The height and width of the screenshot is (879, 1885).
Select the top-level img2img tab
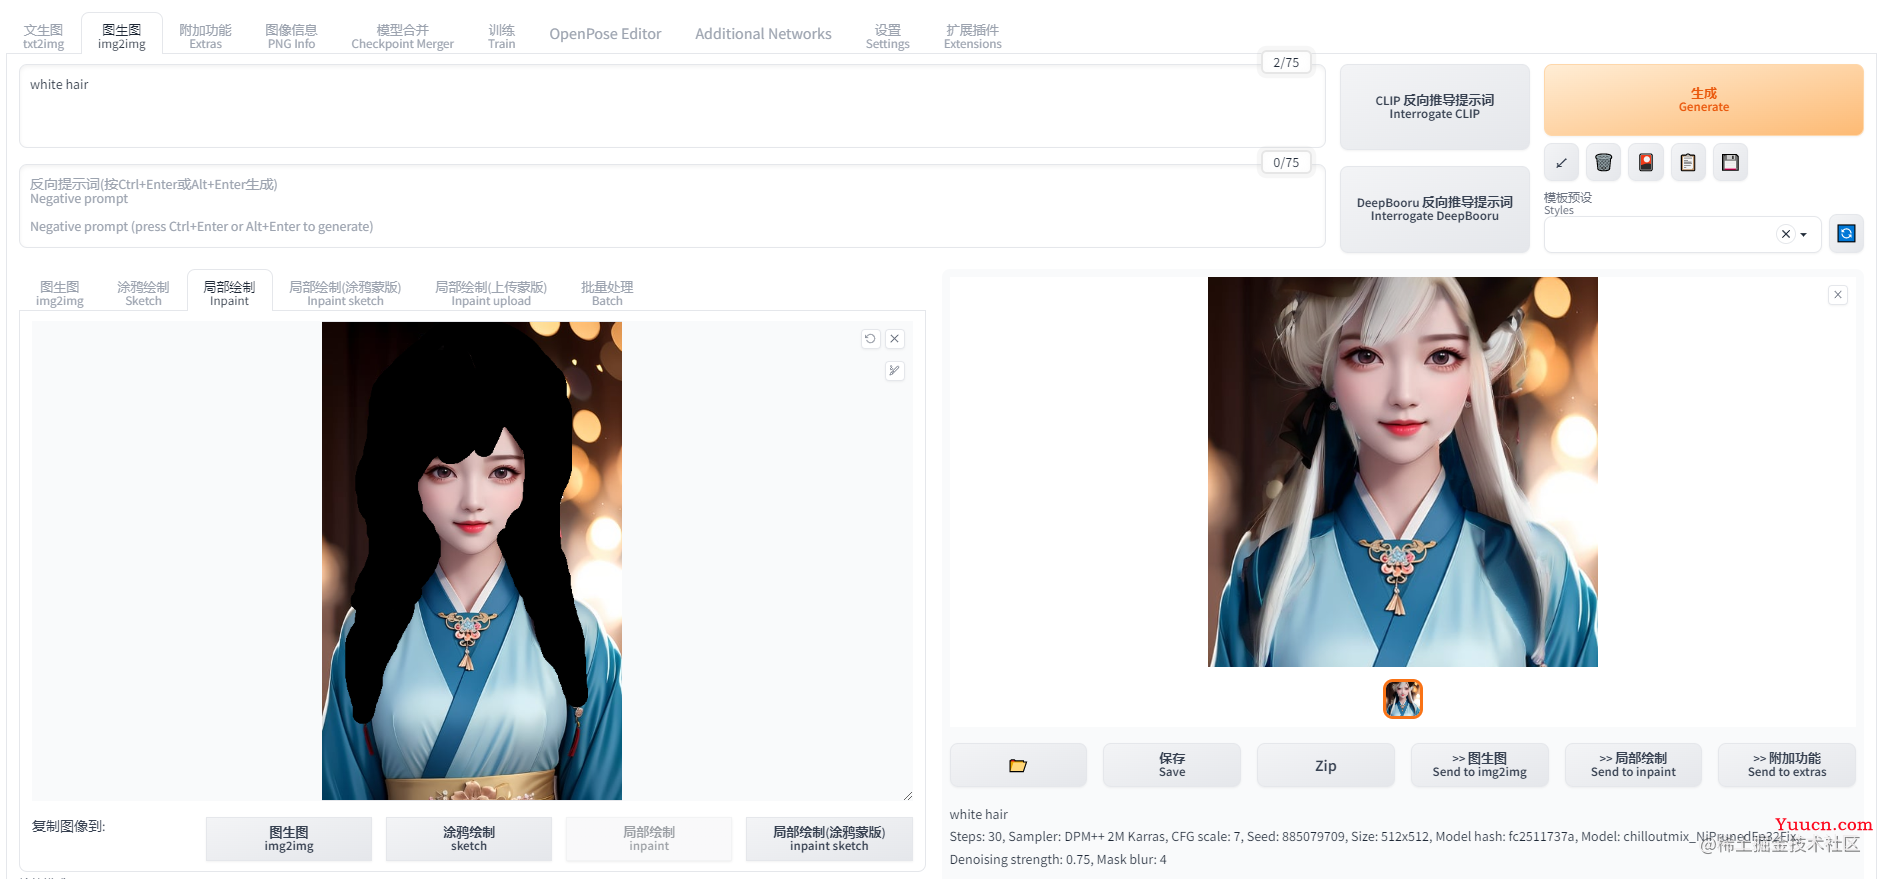click(122, 36)
